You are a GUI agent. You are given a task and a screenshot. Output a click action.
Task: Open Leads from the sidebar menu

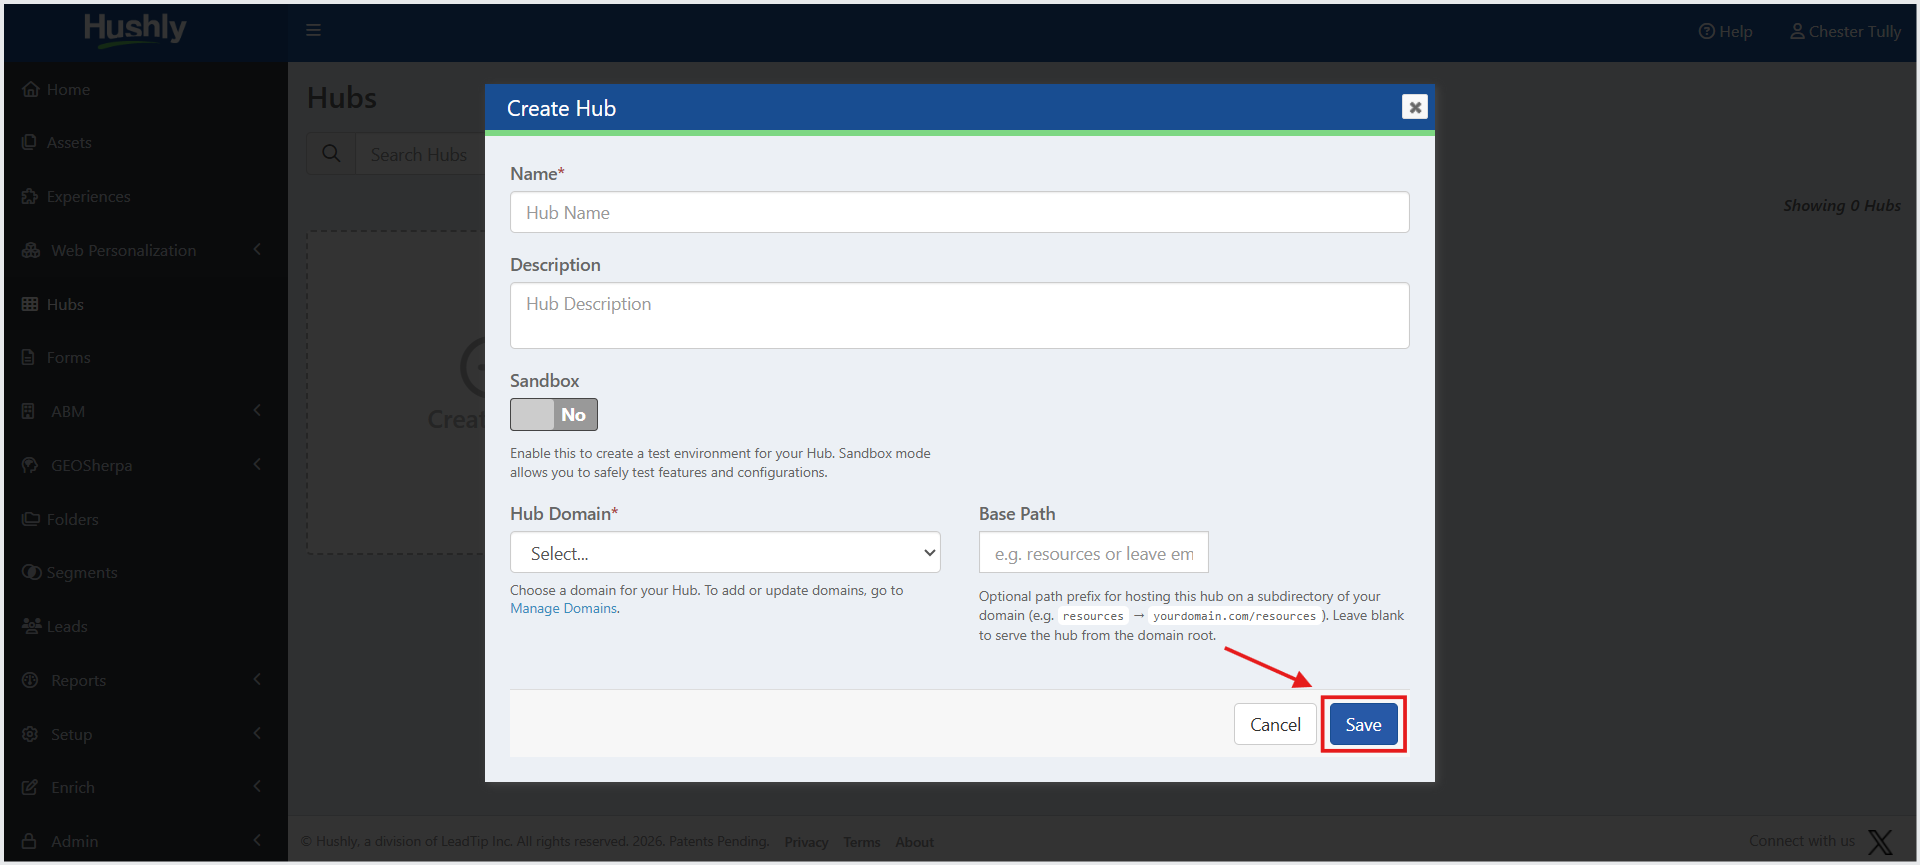tap(67, 626)
